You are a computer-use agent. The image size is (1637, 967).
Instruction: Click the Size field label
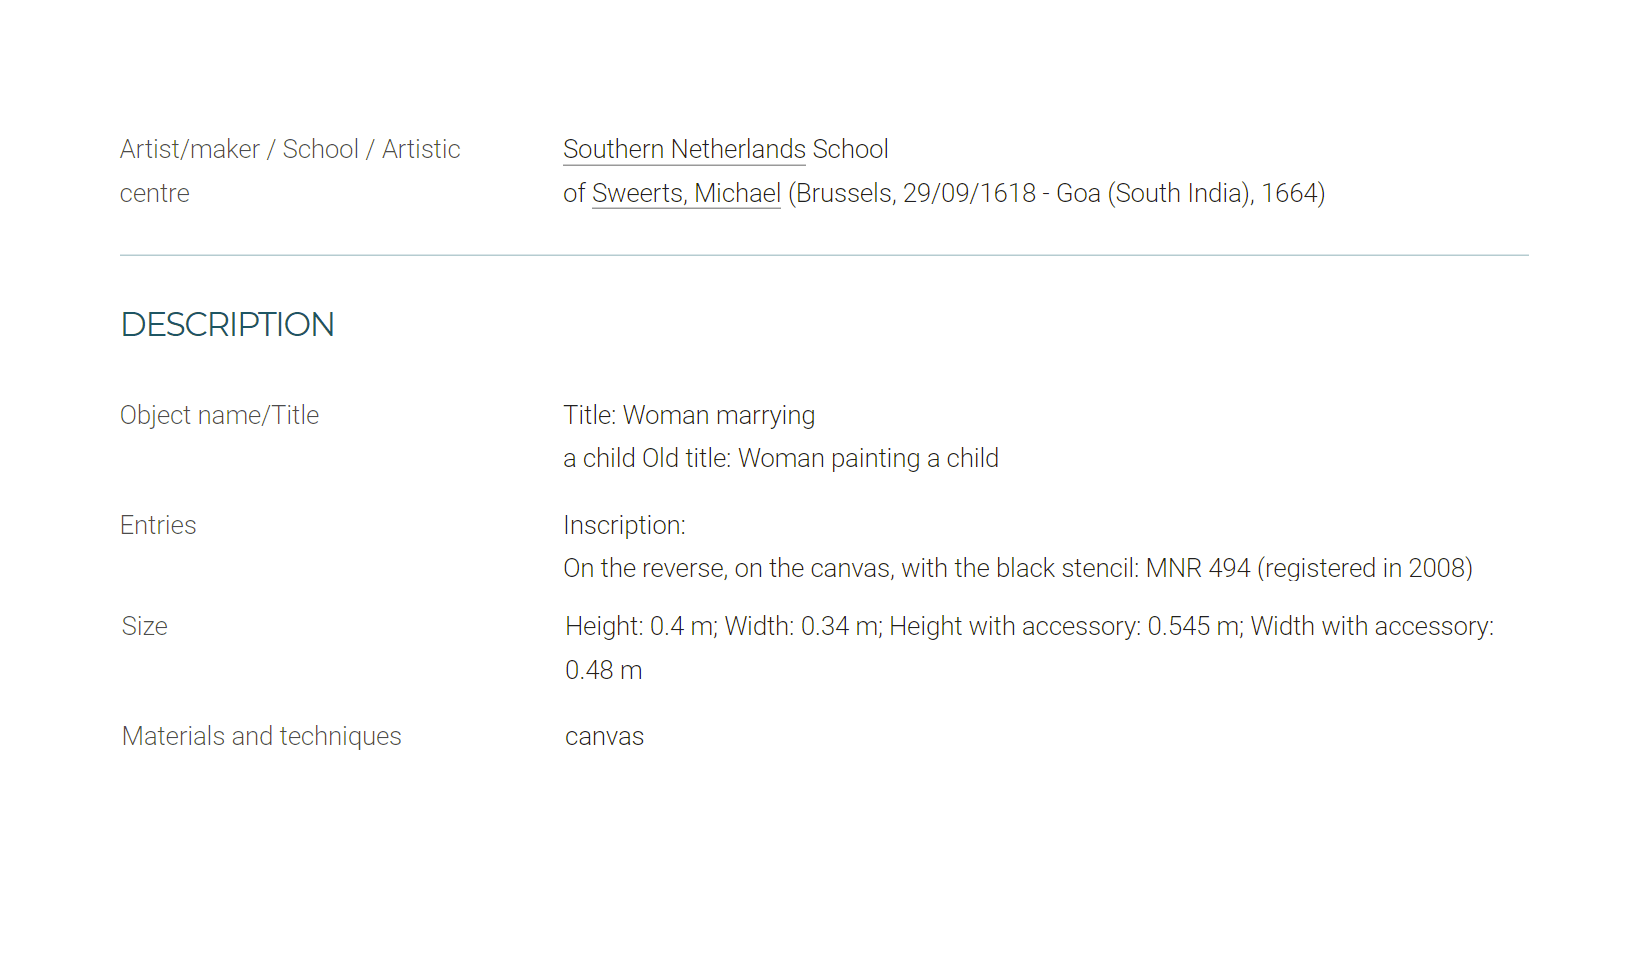(x=145, y=626)
